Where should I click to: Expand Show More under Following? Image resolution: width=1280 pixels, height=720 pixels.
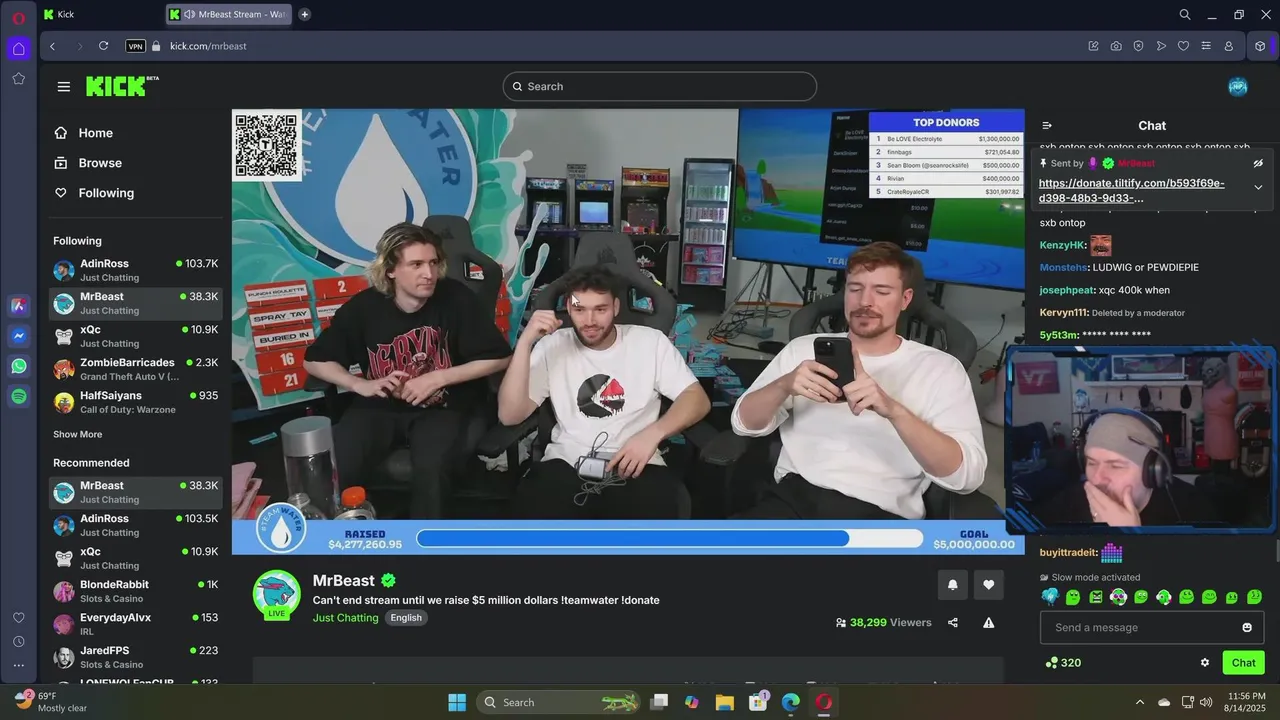pos(77,435)
